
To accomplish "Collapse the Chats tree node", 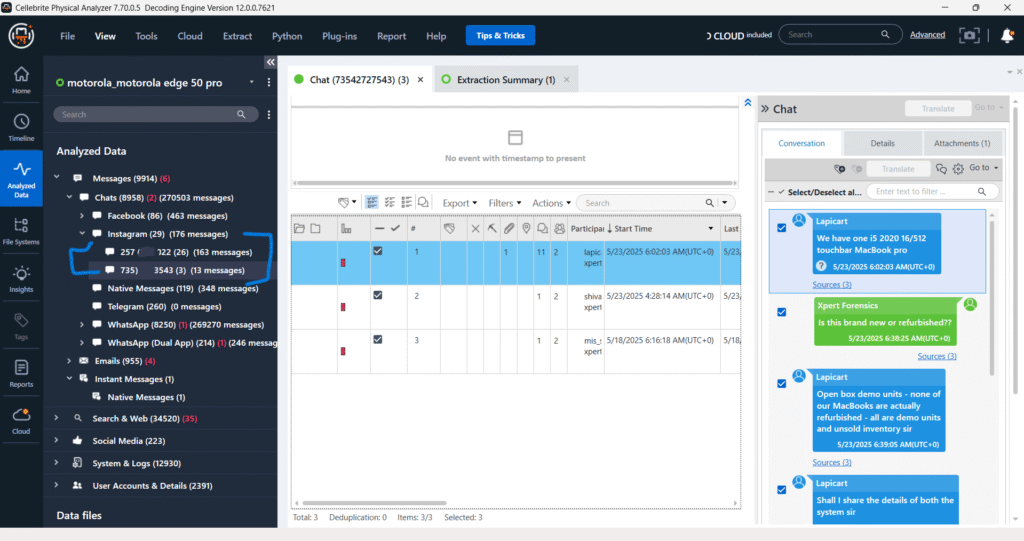I will pyautogui.click(x=69, y=197).
